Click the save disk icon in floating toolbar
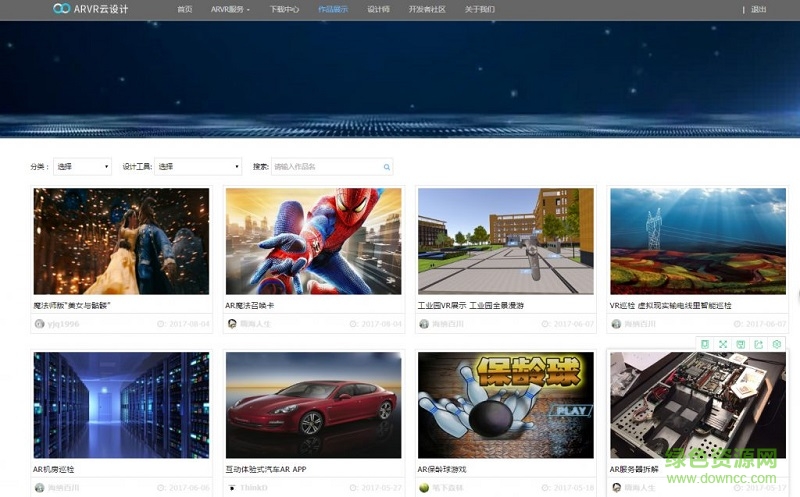This screenshot has height=497, width=800. (740, 344)
